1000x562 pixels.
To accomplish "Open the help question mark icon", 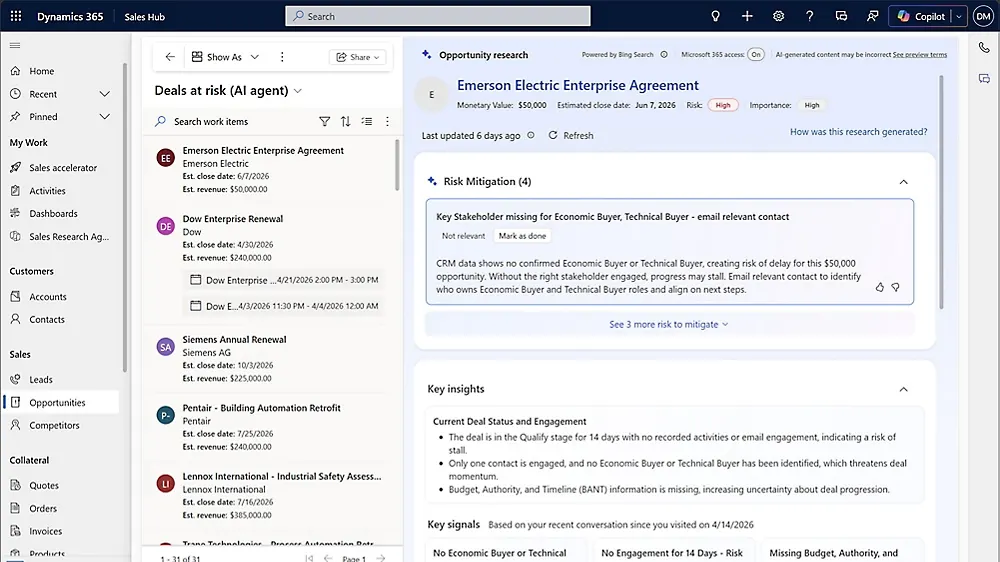I will pyautogui.click(x=809, y=17).
